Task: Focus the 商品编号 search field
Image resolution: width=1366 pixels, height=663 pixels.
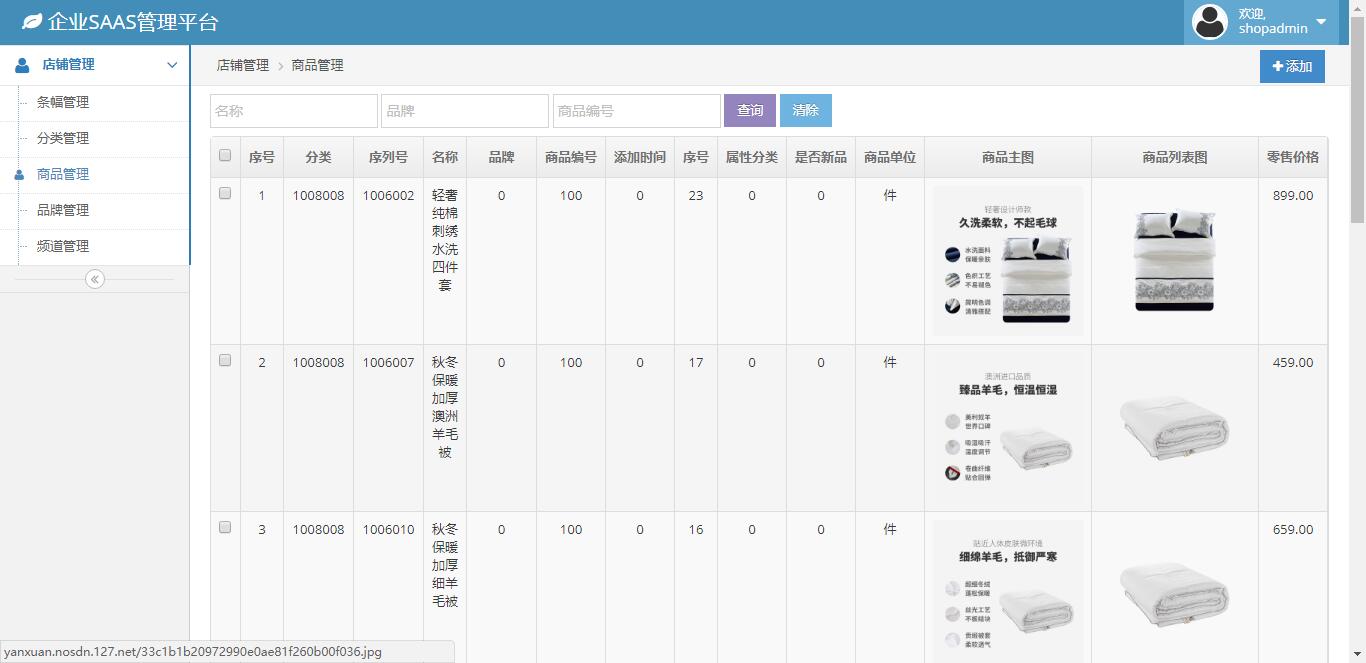Action: click(x=637, y=110)
